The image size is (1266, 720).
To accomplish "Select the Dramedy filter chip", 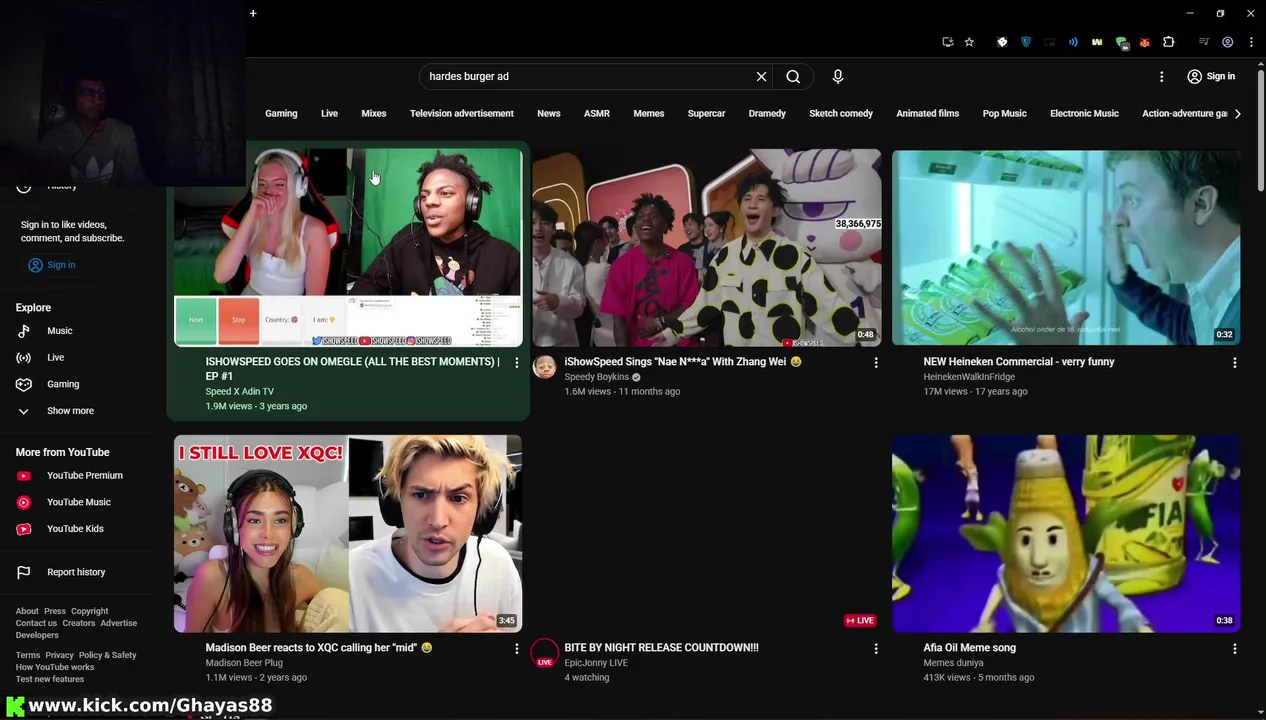I will [767, 114].
